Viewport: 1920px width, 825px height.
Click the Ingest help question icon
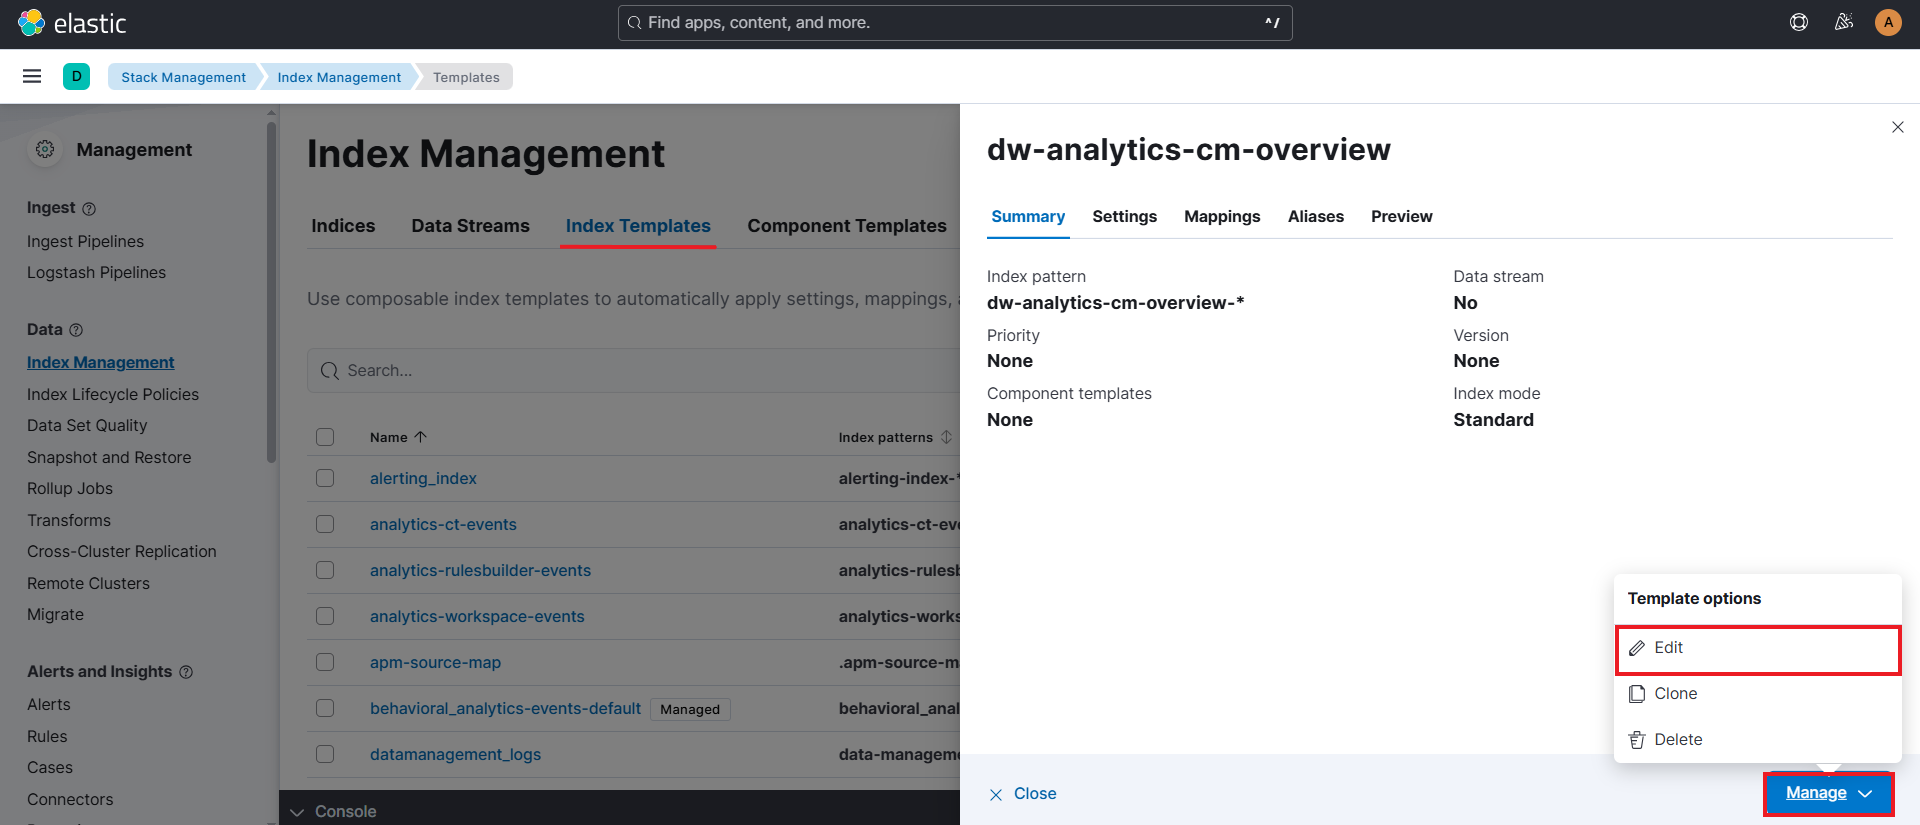(x=89, y=209)
